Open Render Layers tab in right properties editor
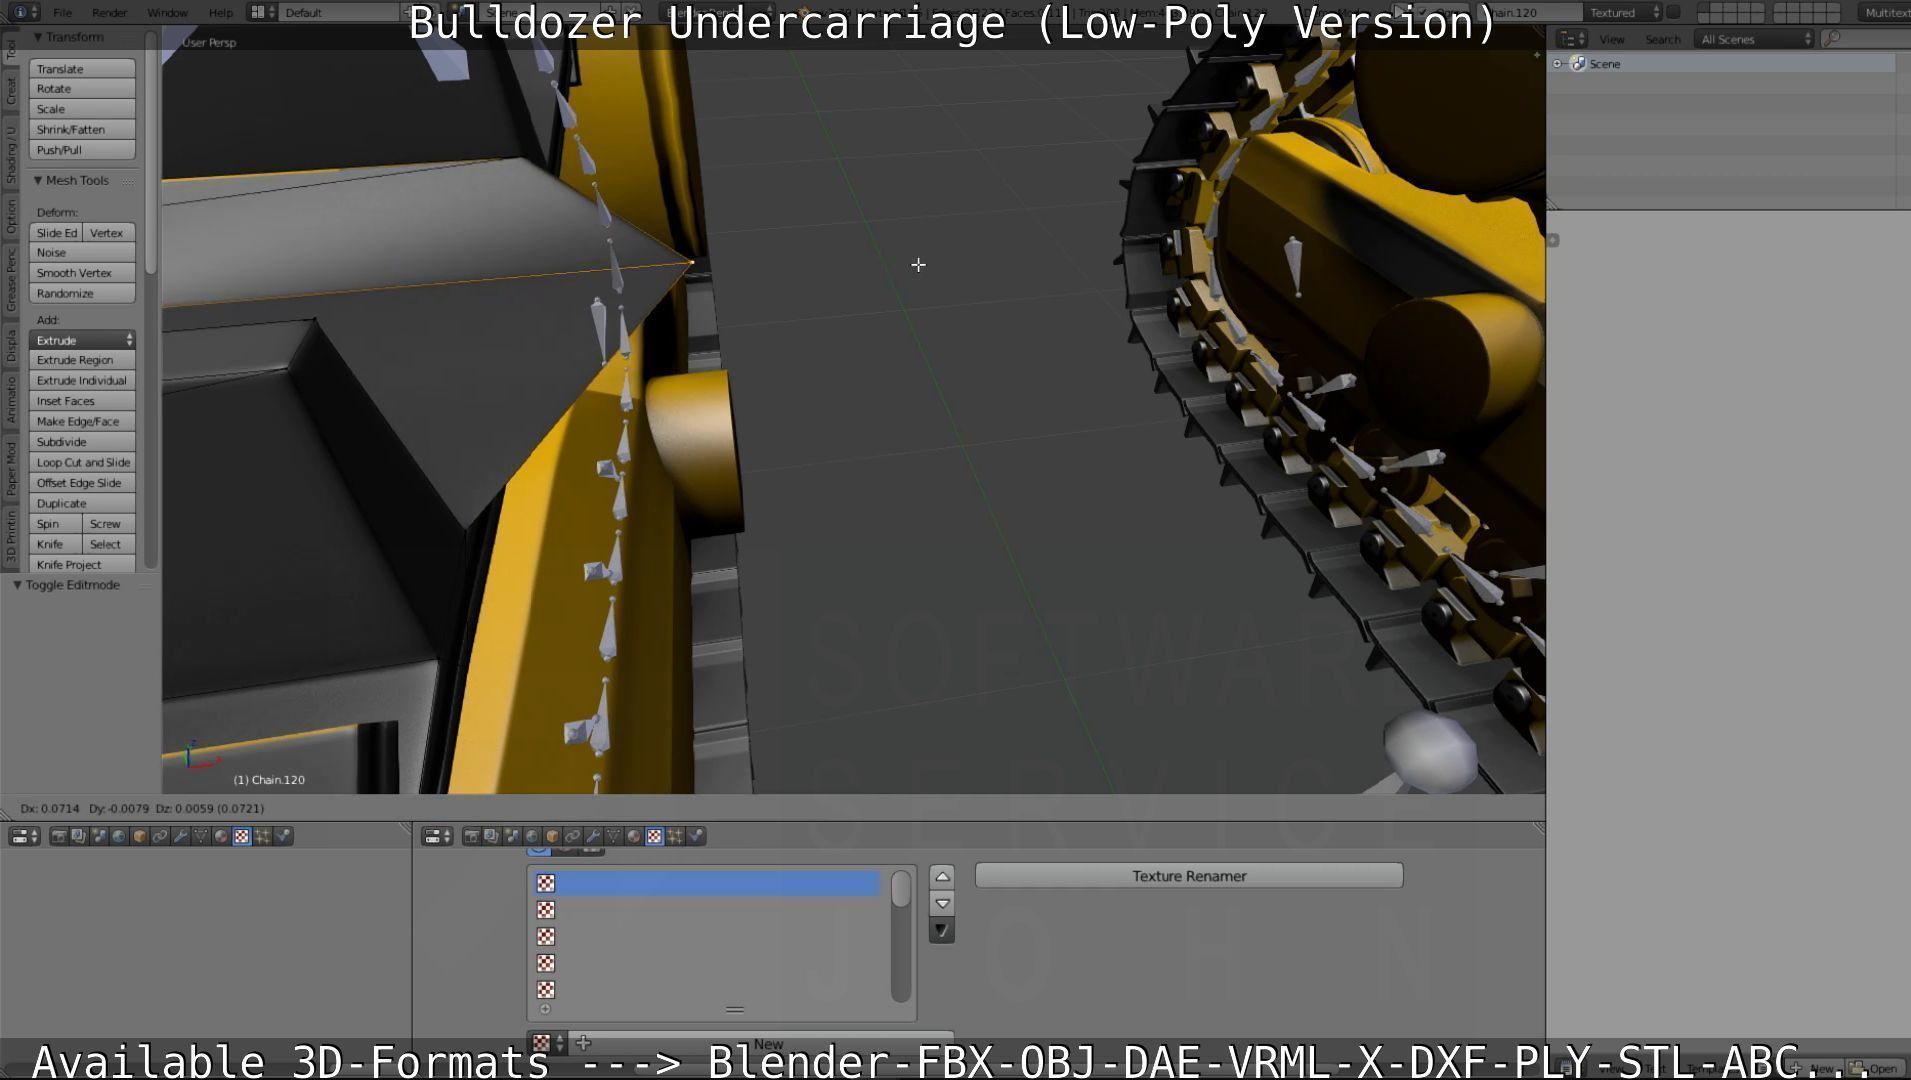The image size is (1911, 1080). (x=491, y=836)
